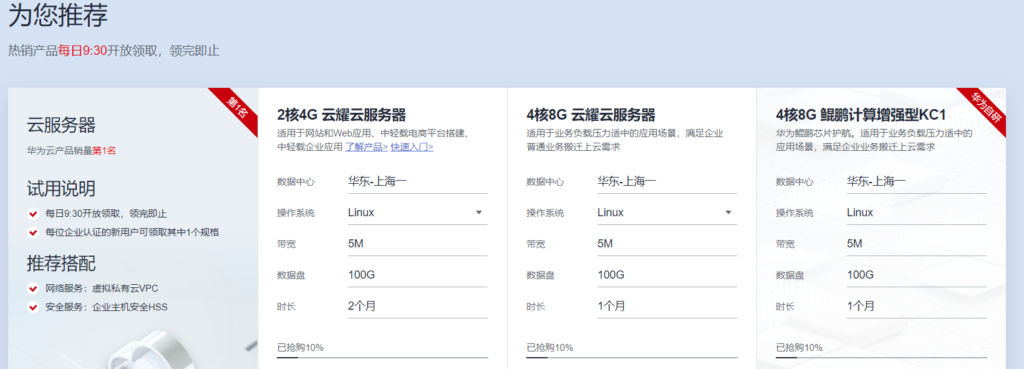Click 数据中心 field in 4核8G 云耀云服务器 card

click(x=667, y=182)
